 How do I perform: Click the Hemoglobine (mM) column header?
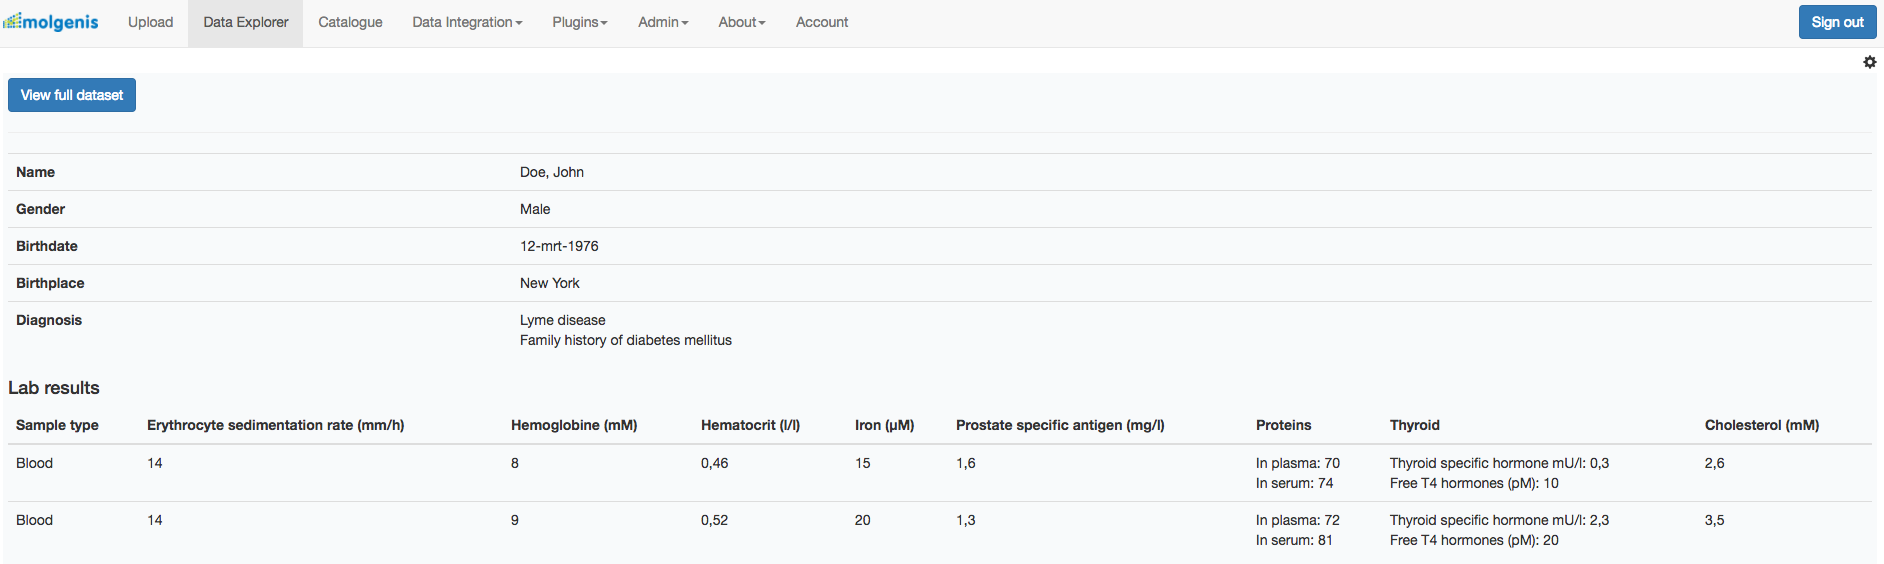(x=573, y=425)
